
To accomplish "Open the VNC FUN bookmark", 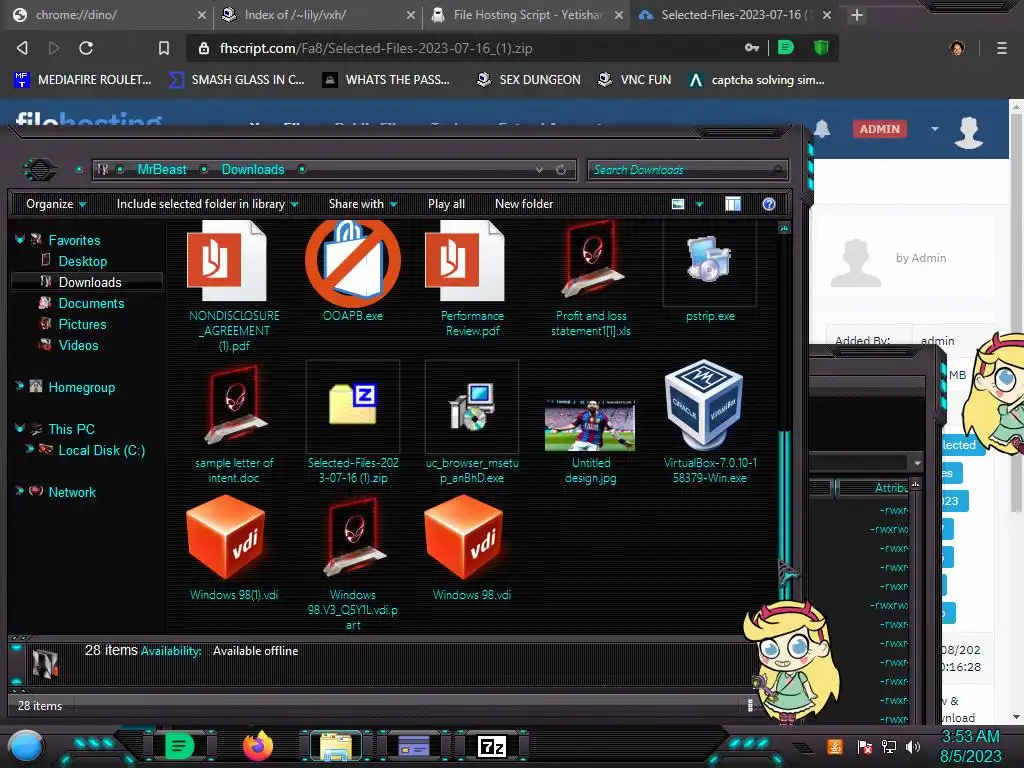I will 635,80.
